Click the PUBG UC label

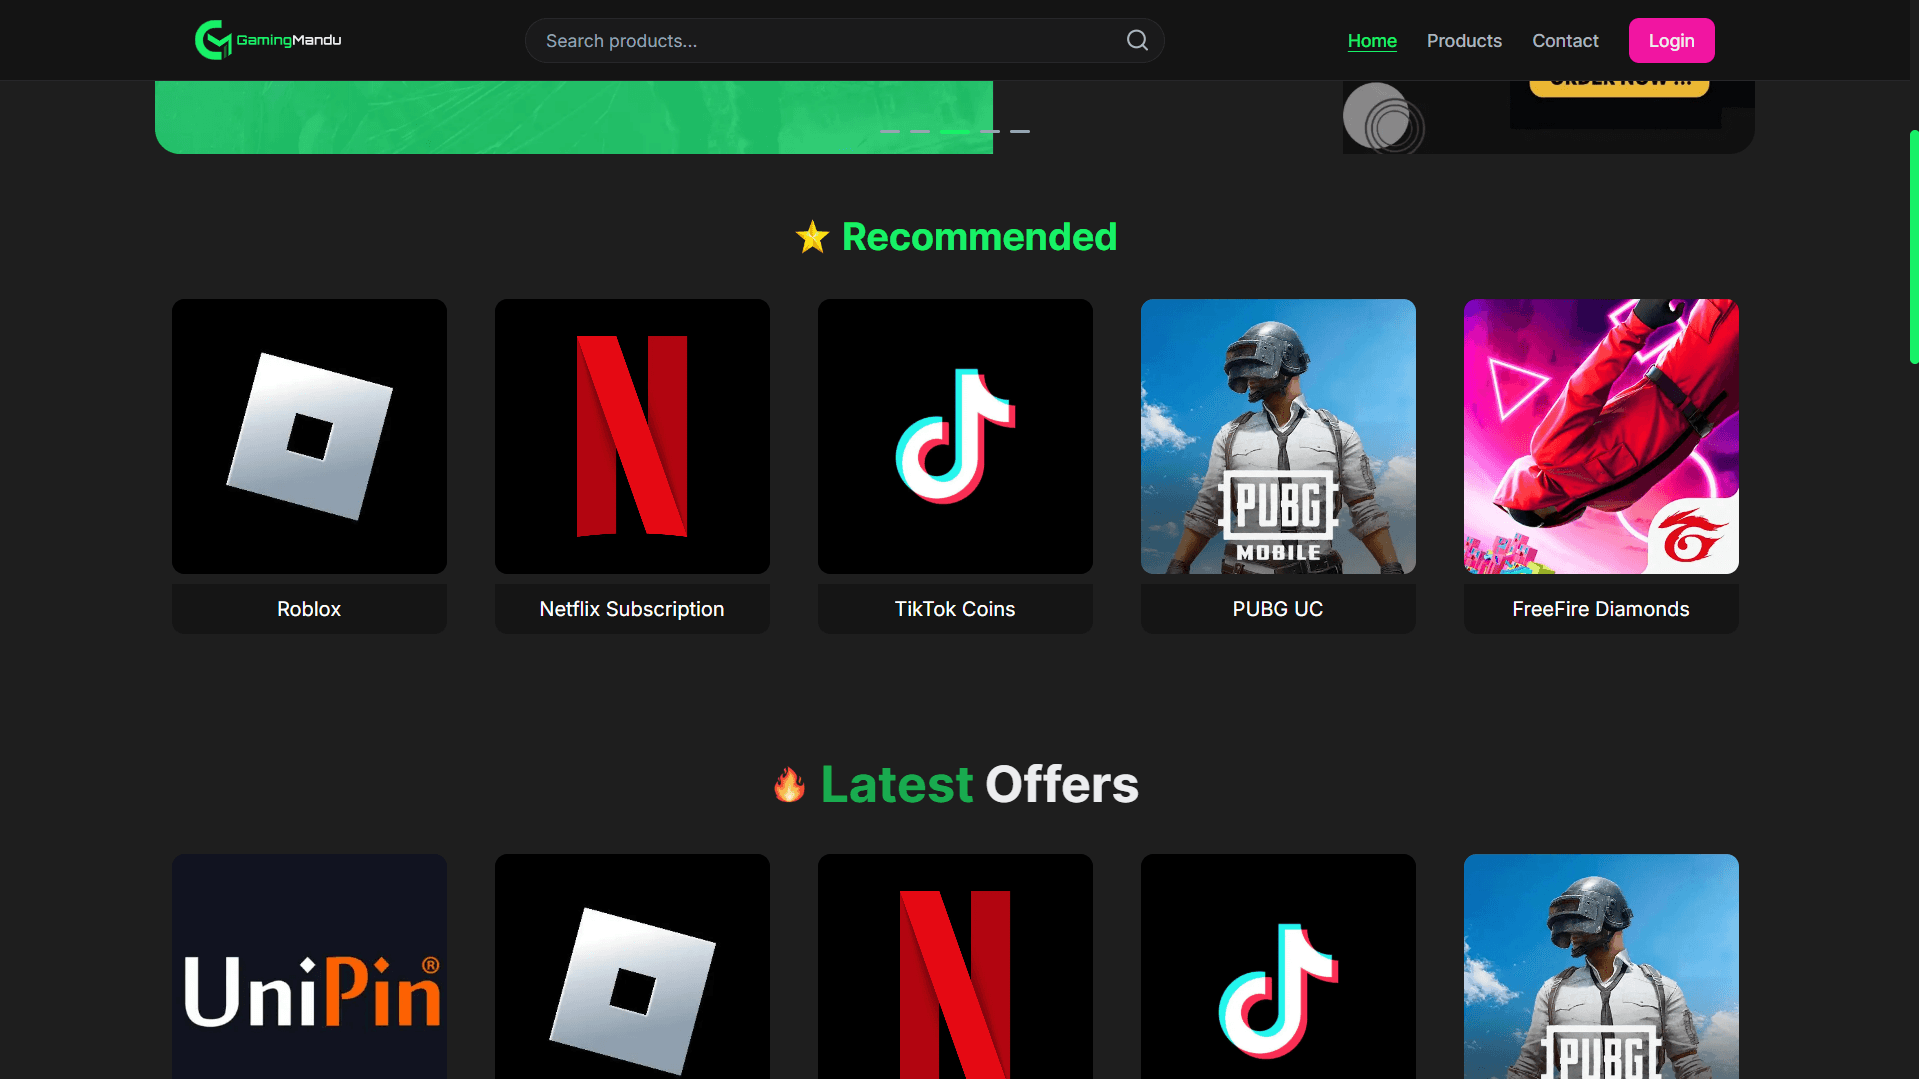click(x=1278, y=609)
